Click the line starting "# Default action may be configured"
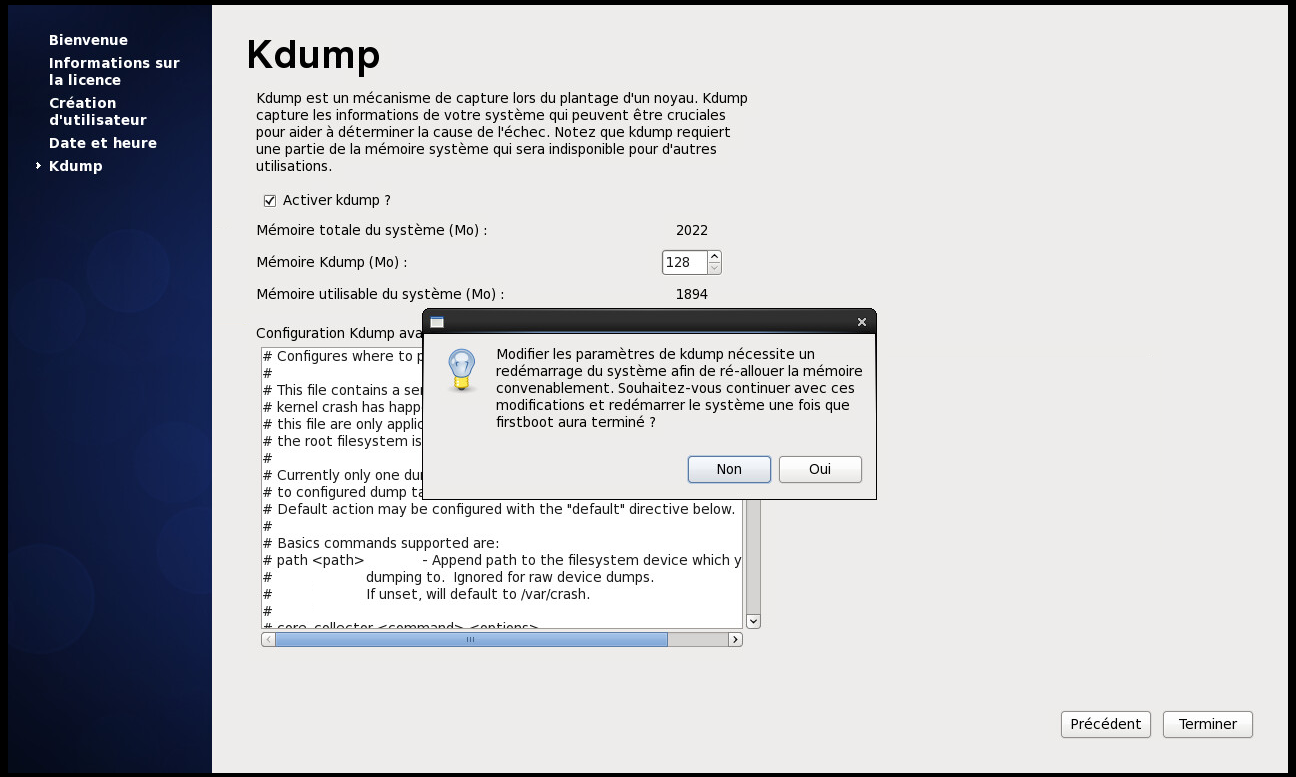The width and height of the screenshot is (1296, 777). coord(499,509)
